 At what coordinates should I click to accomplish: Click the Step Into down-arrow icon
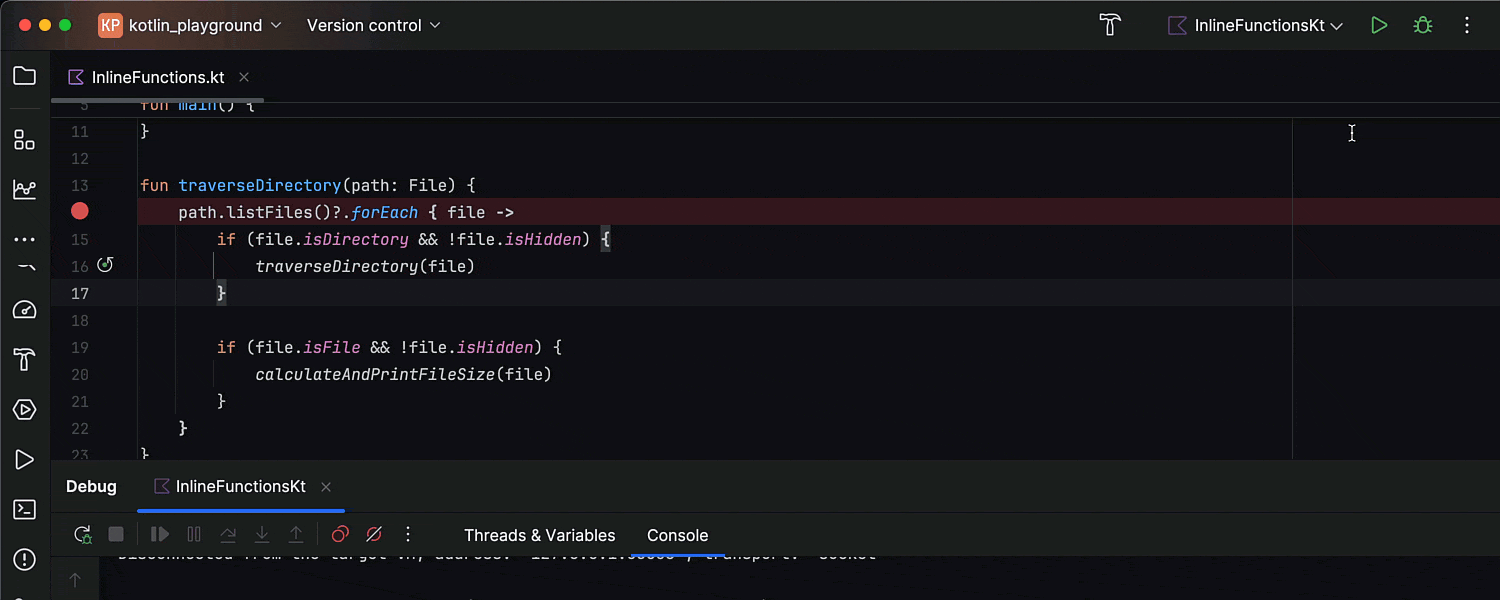[x=262, y=534]
